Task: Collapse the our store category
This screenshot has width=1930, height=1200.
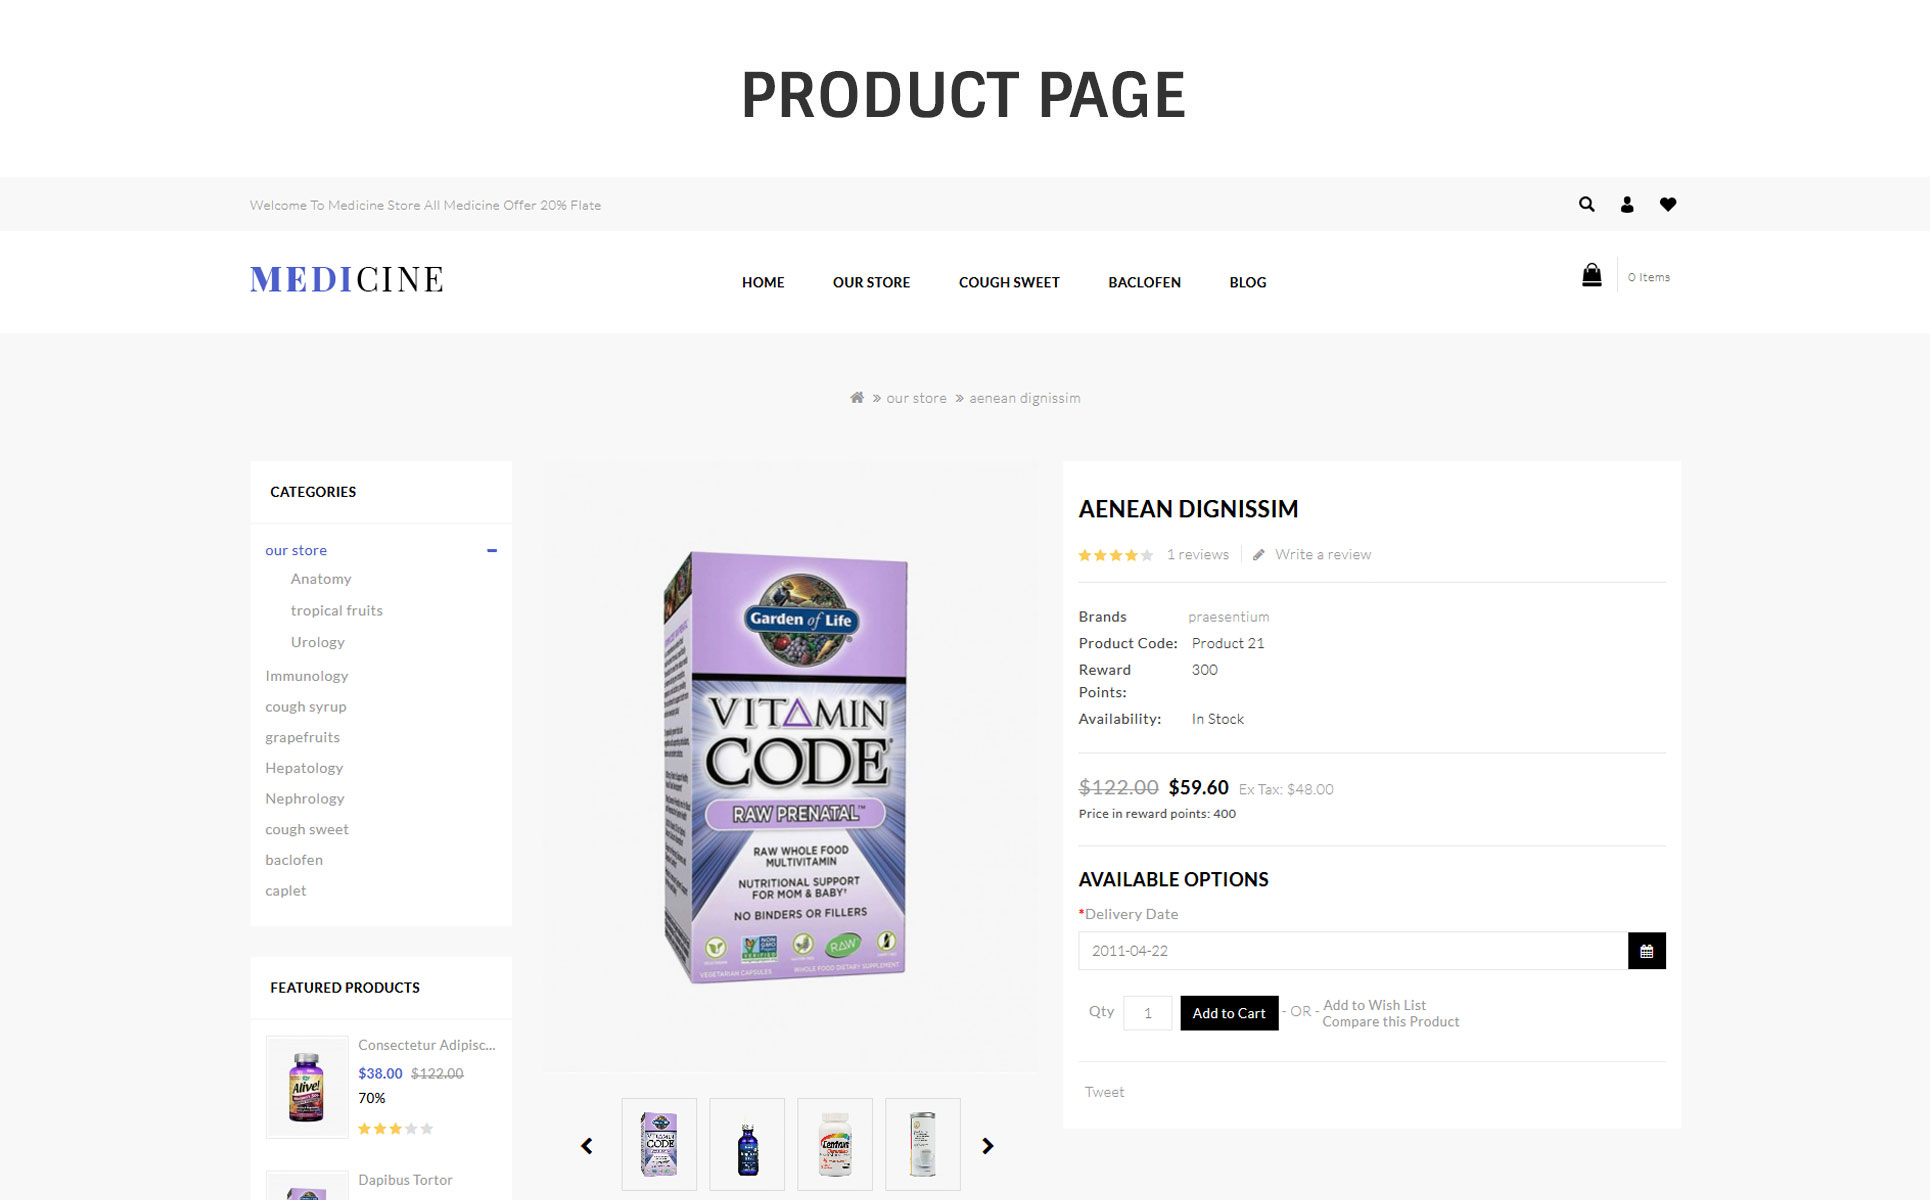Action: (x=492, y=550)
